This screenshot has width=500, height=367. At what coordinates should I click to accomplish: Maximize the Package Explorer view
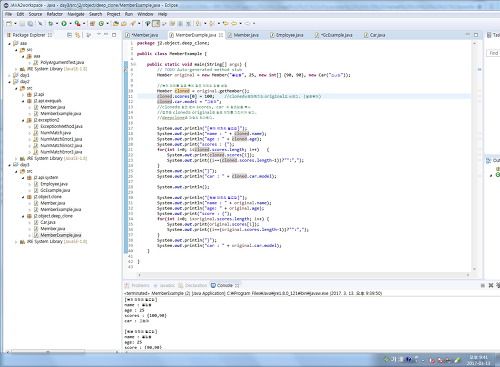click(114, 35)
